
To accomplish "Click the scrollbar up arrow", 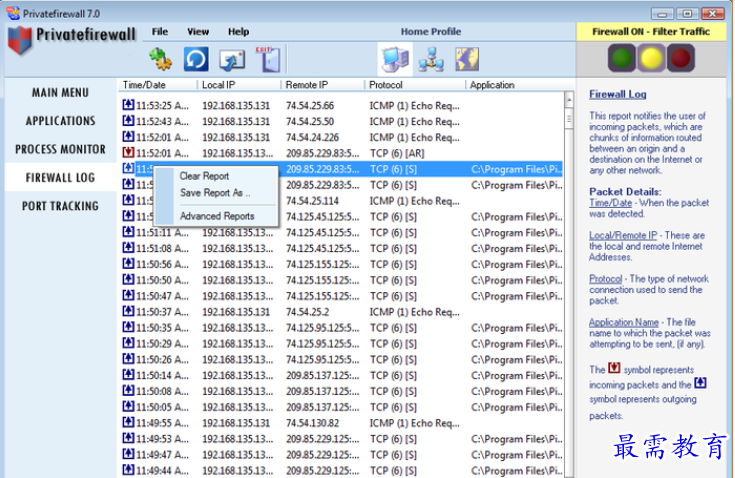I will (x=569, y=99).
